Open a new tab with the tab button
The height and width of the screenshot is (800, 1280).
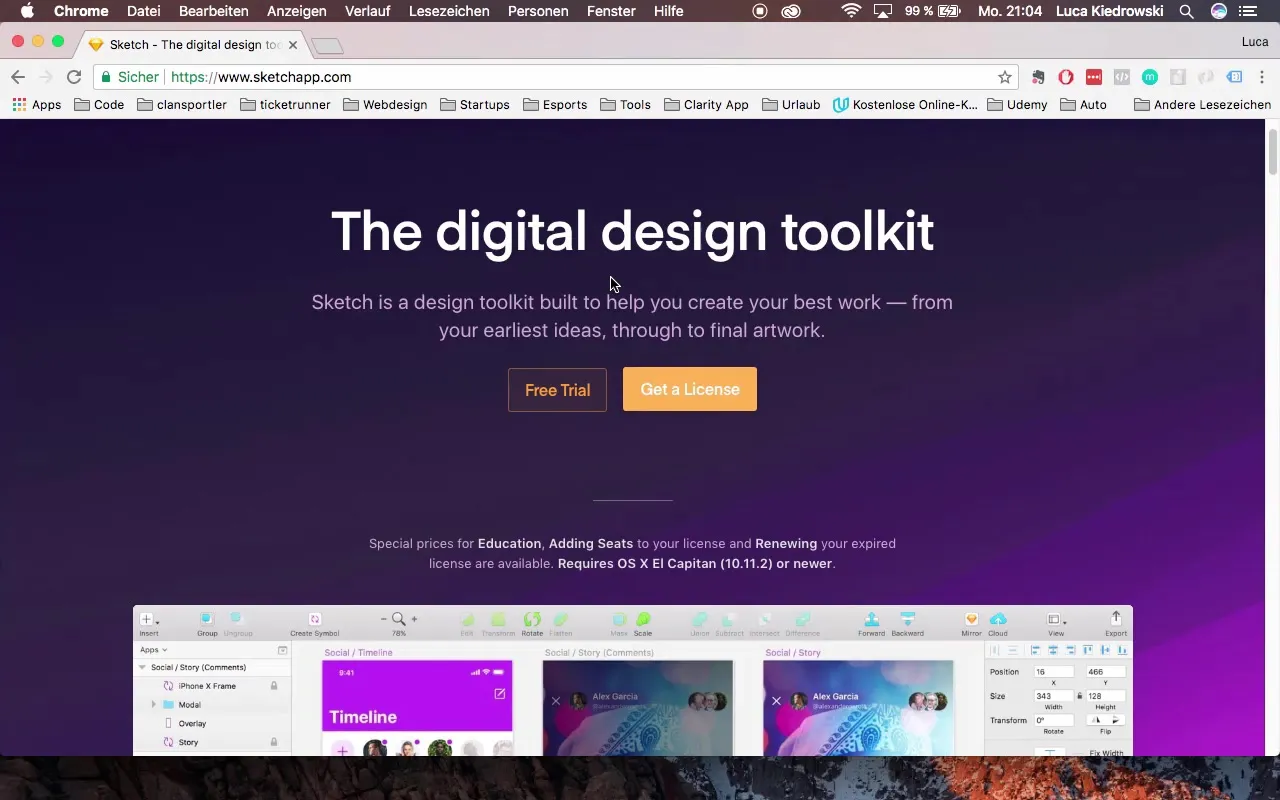coord(327,46)
